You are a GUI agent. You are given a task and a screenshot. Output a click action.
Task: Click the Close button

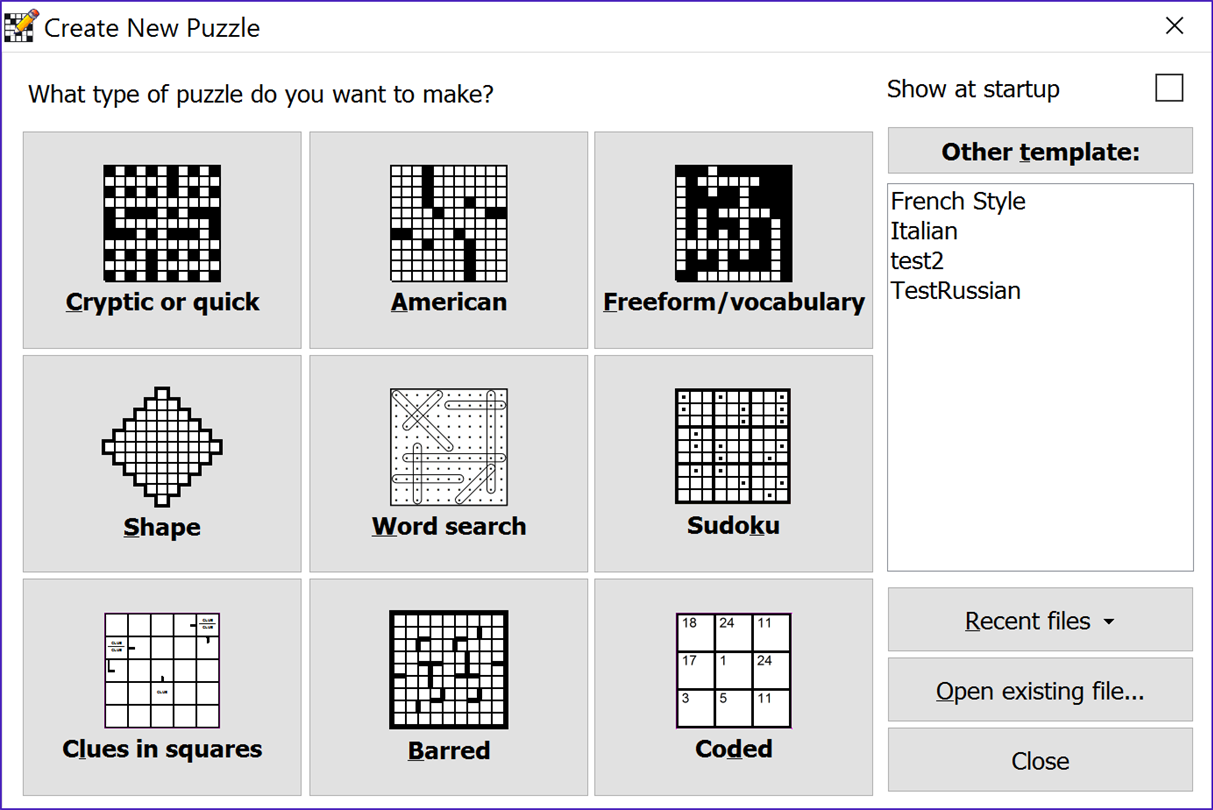[x=1040, y=760]
